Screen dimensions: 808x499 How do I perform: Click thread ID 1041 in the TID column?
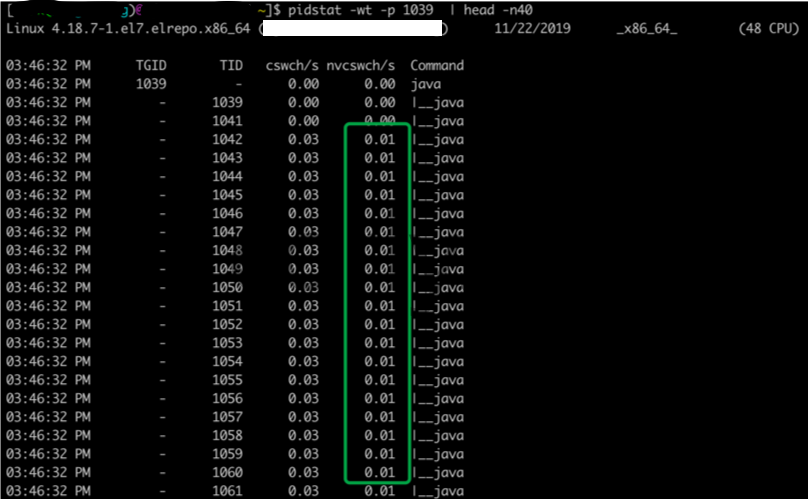click(228, 120)
